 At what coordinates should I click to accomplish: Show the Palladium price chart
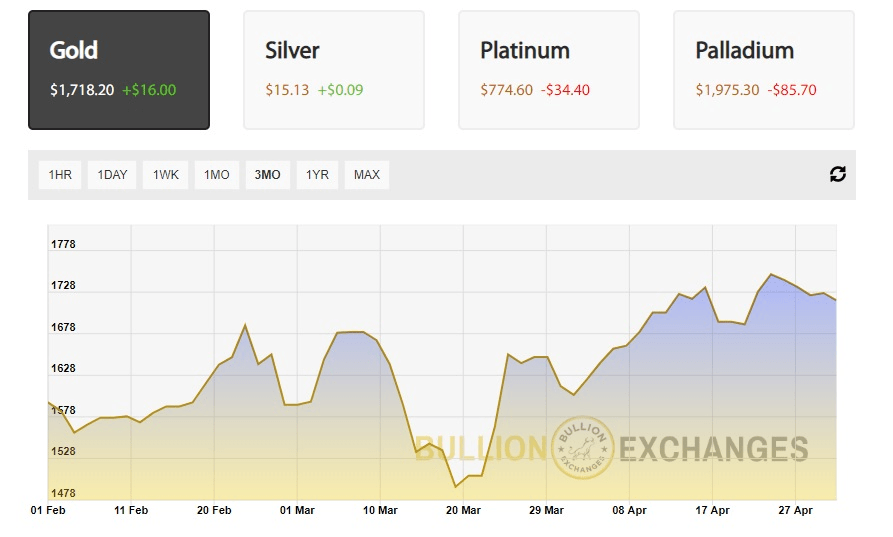tap(764, 70)
